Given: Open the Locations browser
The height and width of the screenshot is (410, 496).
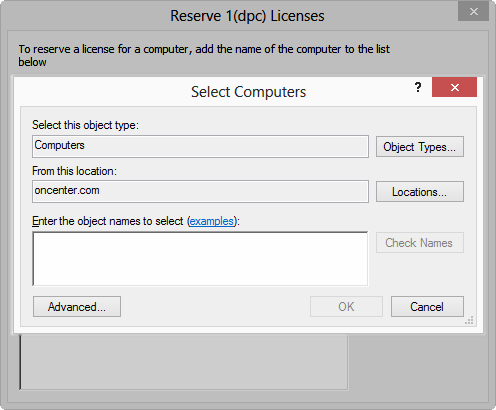Looking at the screenshot, I should 420,192.
